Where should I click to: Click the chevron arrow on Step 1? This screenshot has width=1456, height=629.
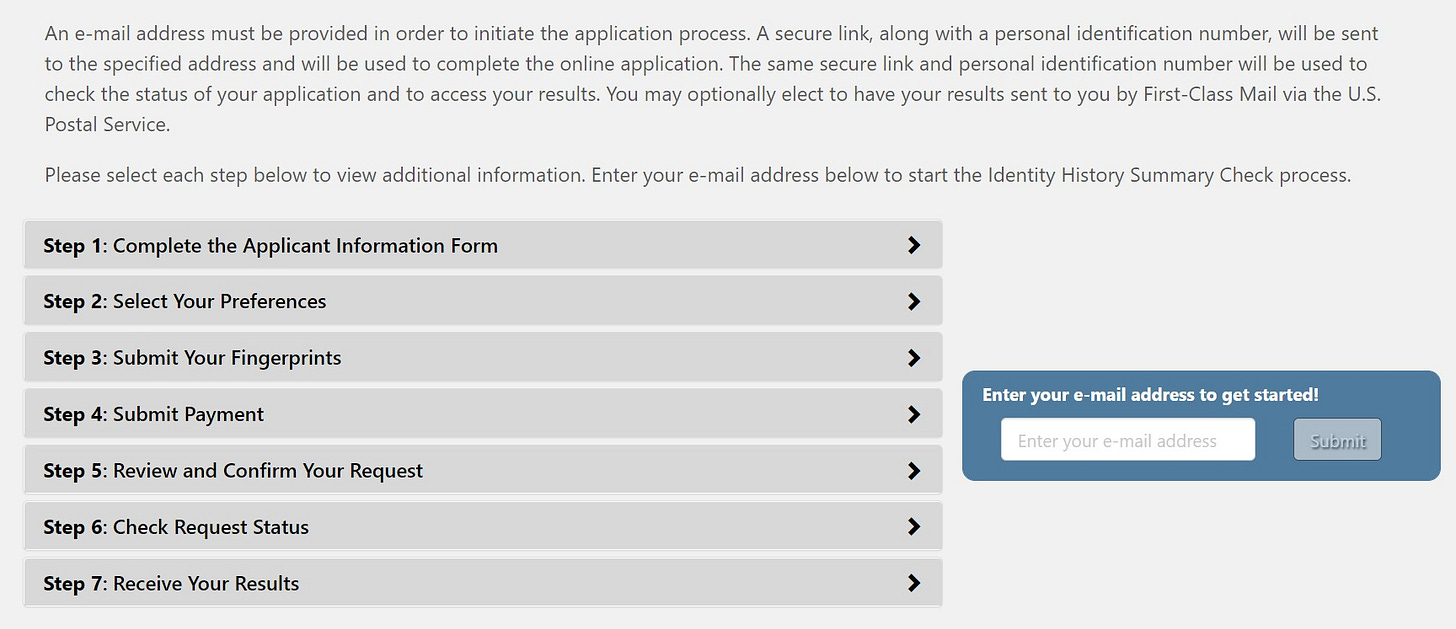pos(913,244)
